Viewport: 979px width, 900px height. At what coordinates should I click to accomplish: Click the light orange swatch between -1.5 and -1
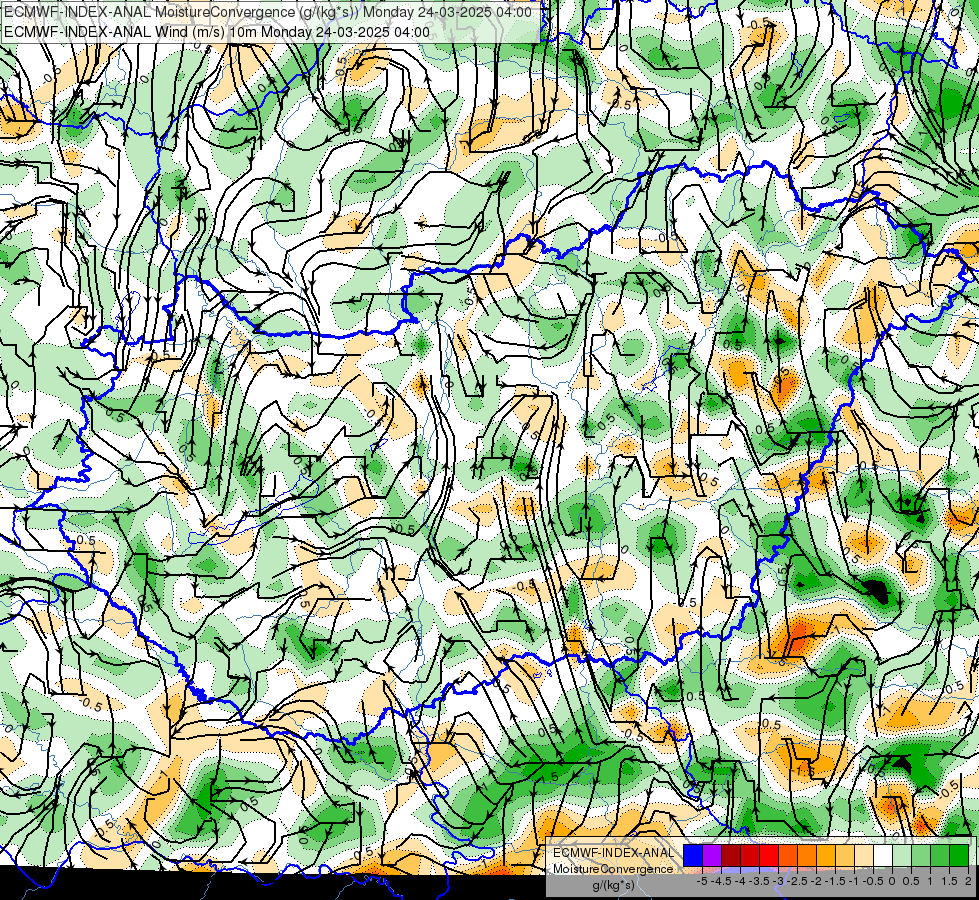pyautogui.click(x=845, y=855)
